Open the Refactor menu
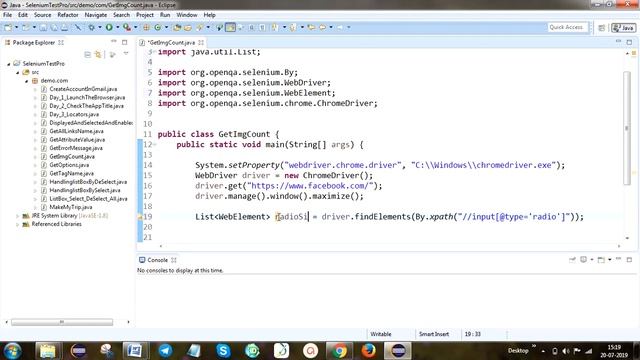Viewport: 640px width, 360px height. [68, 15]
